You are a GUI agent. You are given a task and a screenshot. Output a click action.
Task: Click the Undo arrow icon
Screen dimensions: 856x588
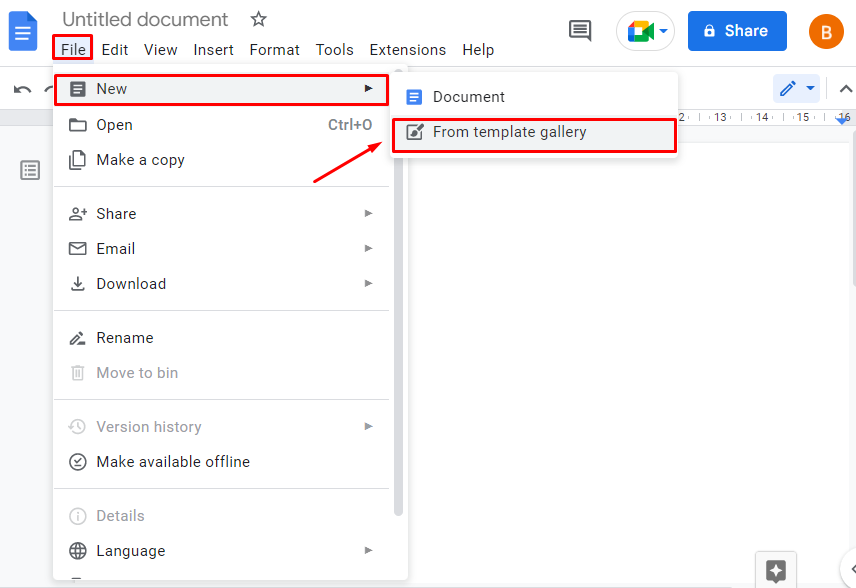click(22, 89)
